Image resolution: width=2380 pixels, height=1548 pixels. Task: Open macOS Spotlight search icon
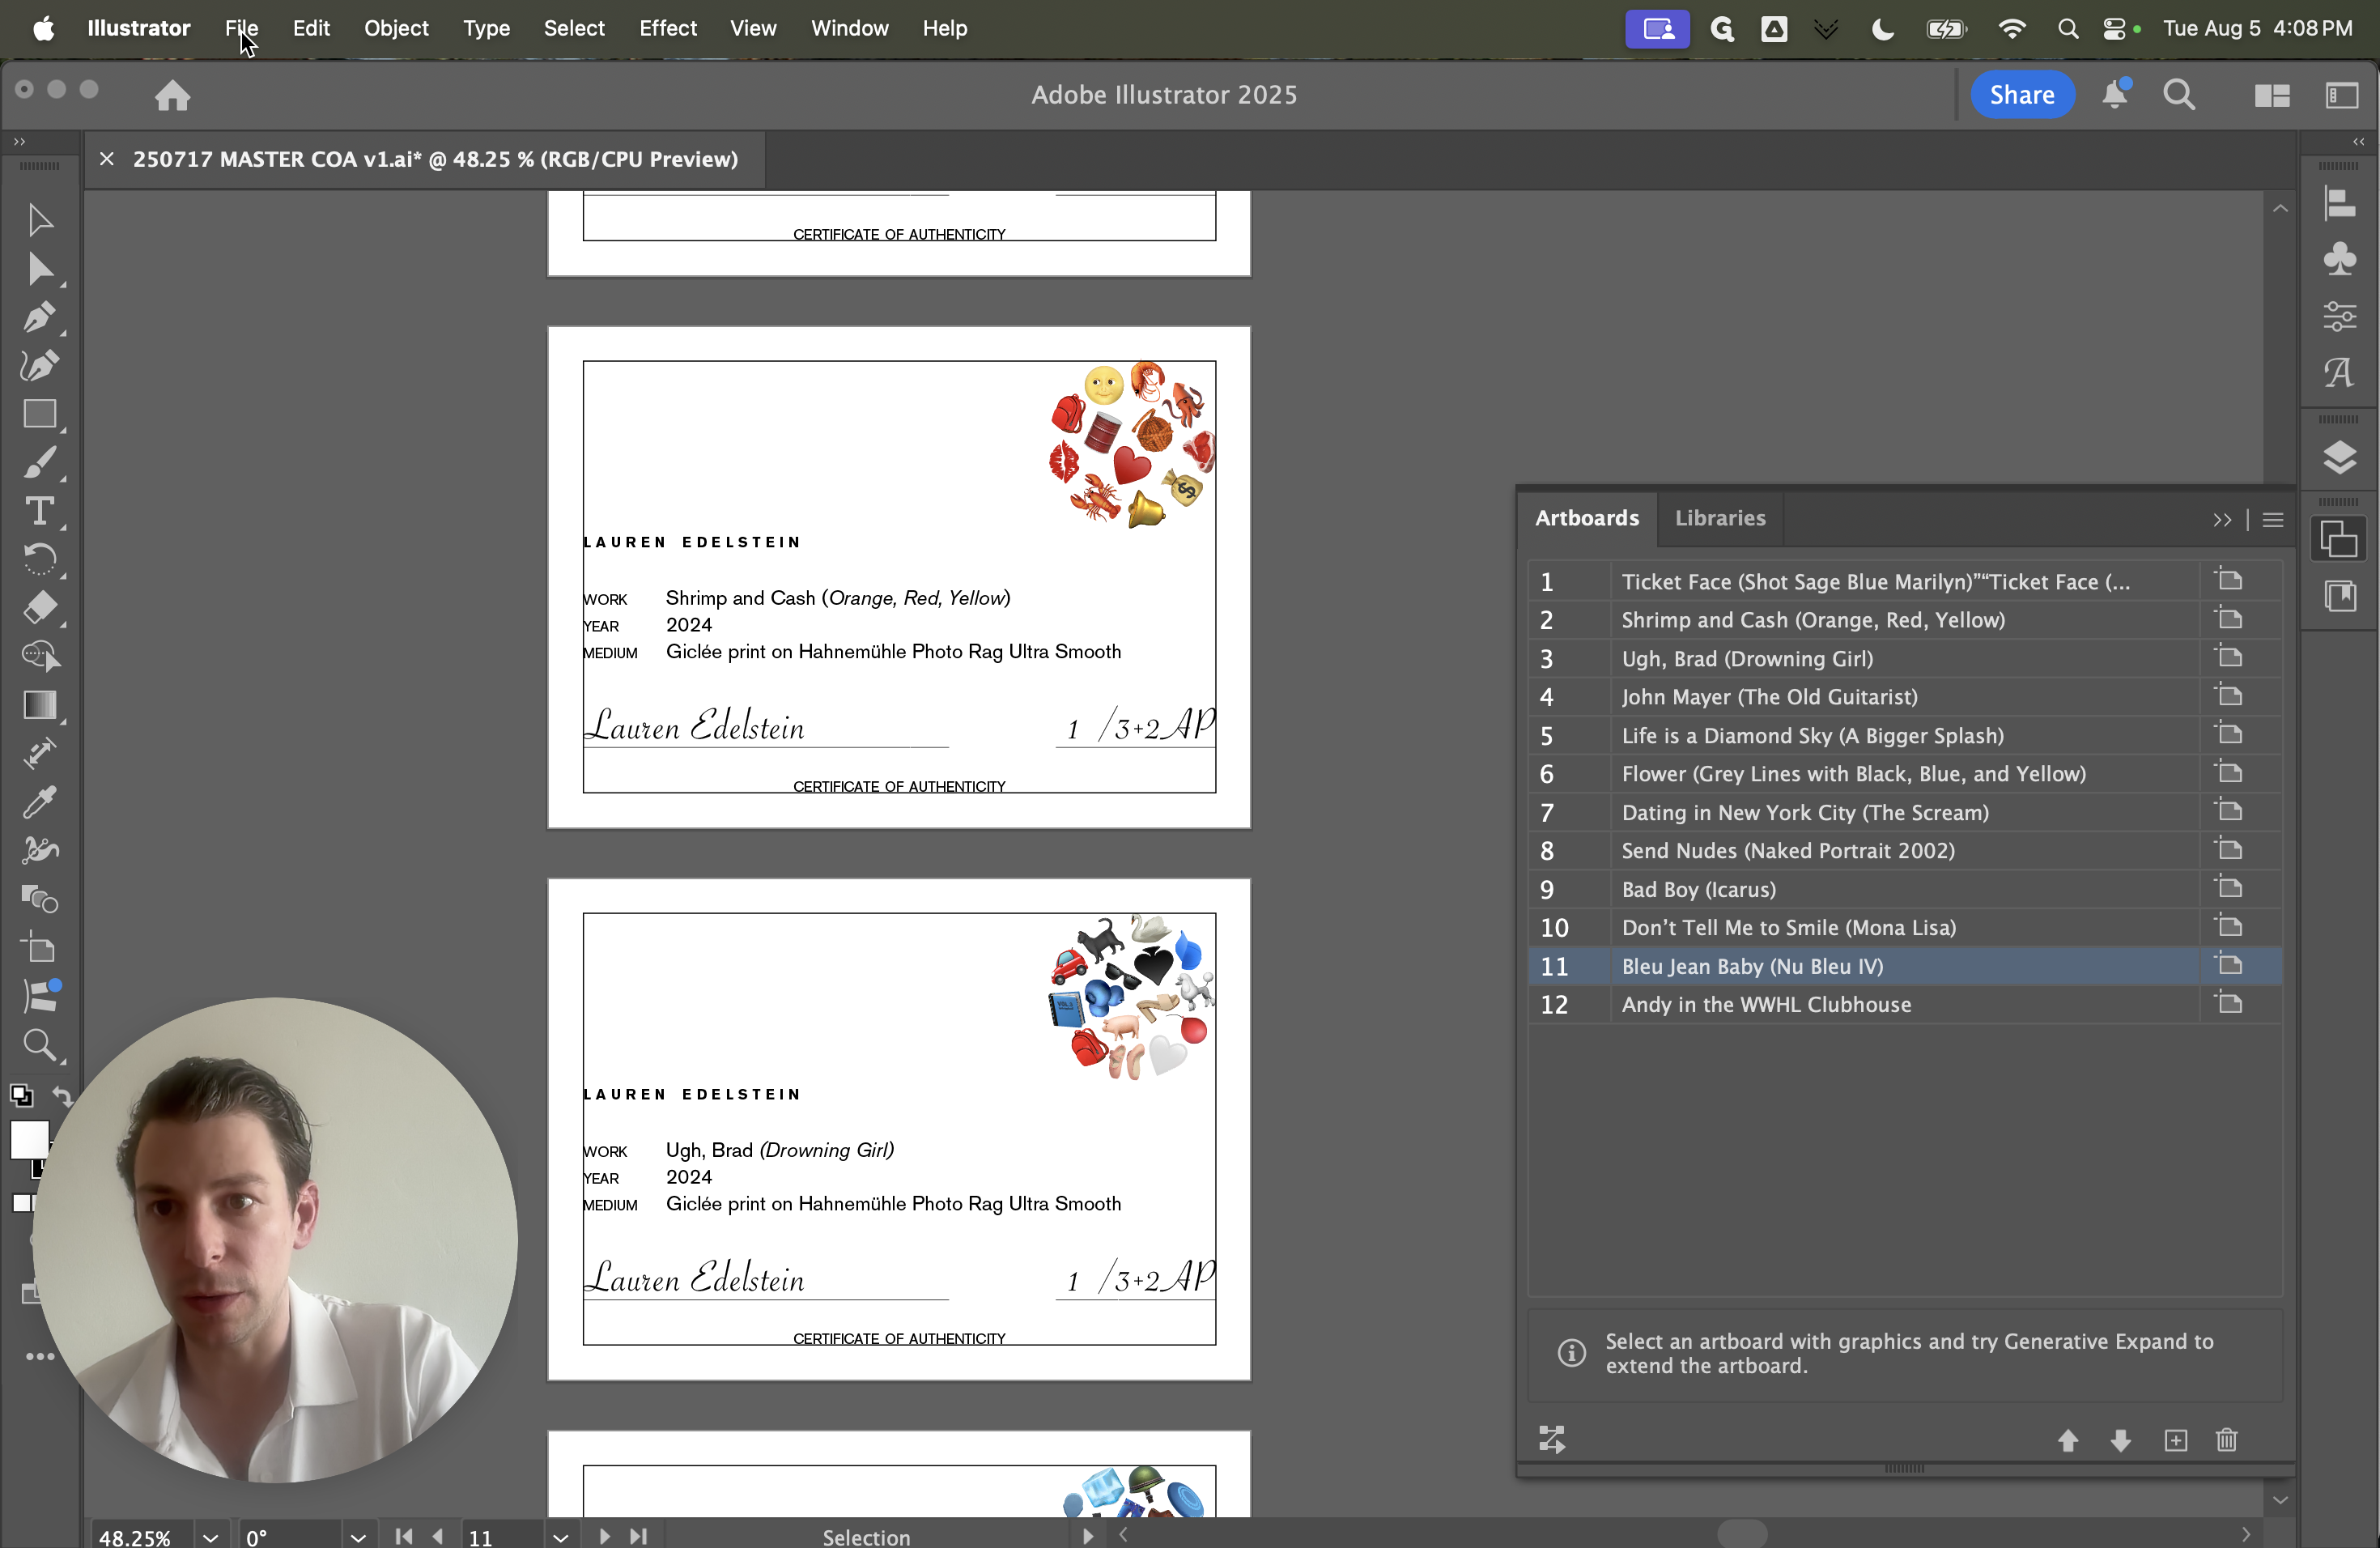pyautogui.click(x=2067, y=28)
